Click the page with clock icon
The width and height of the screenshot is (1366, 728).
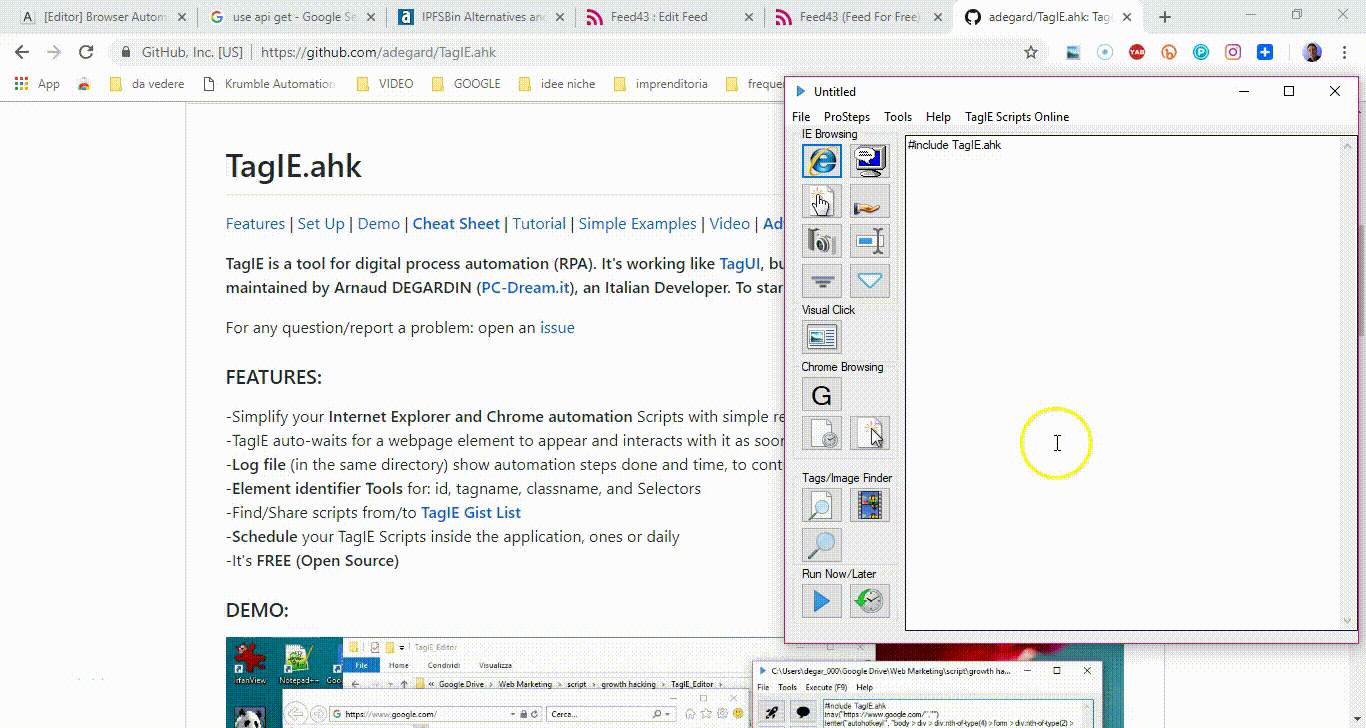tap(822, 433)
